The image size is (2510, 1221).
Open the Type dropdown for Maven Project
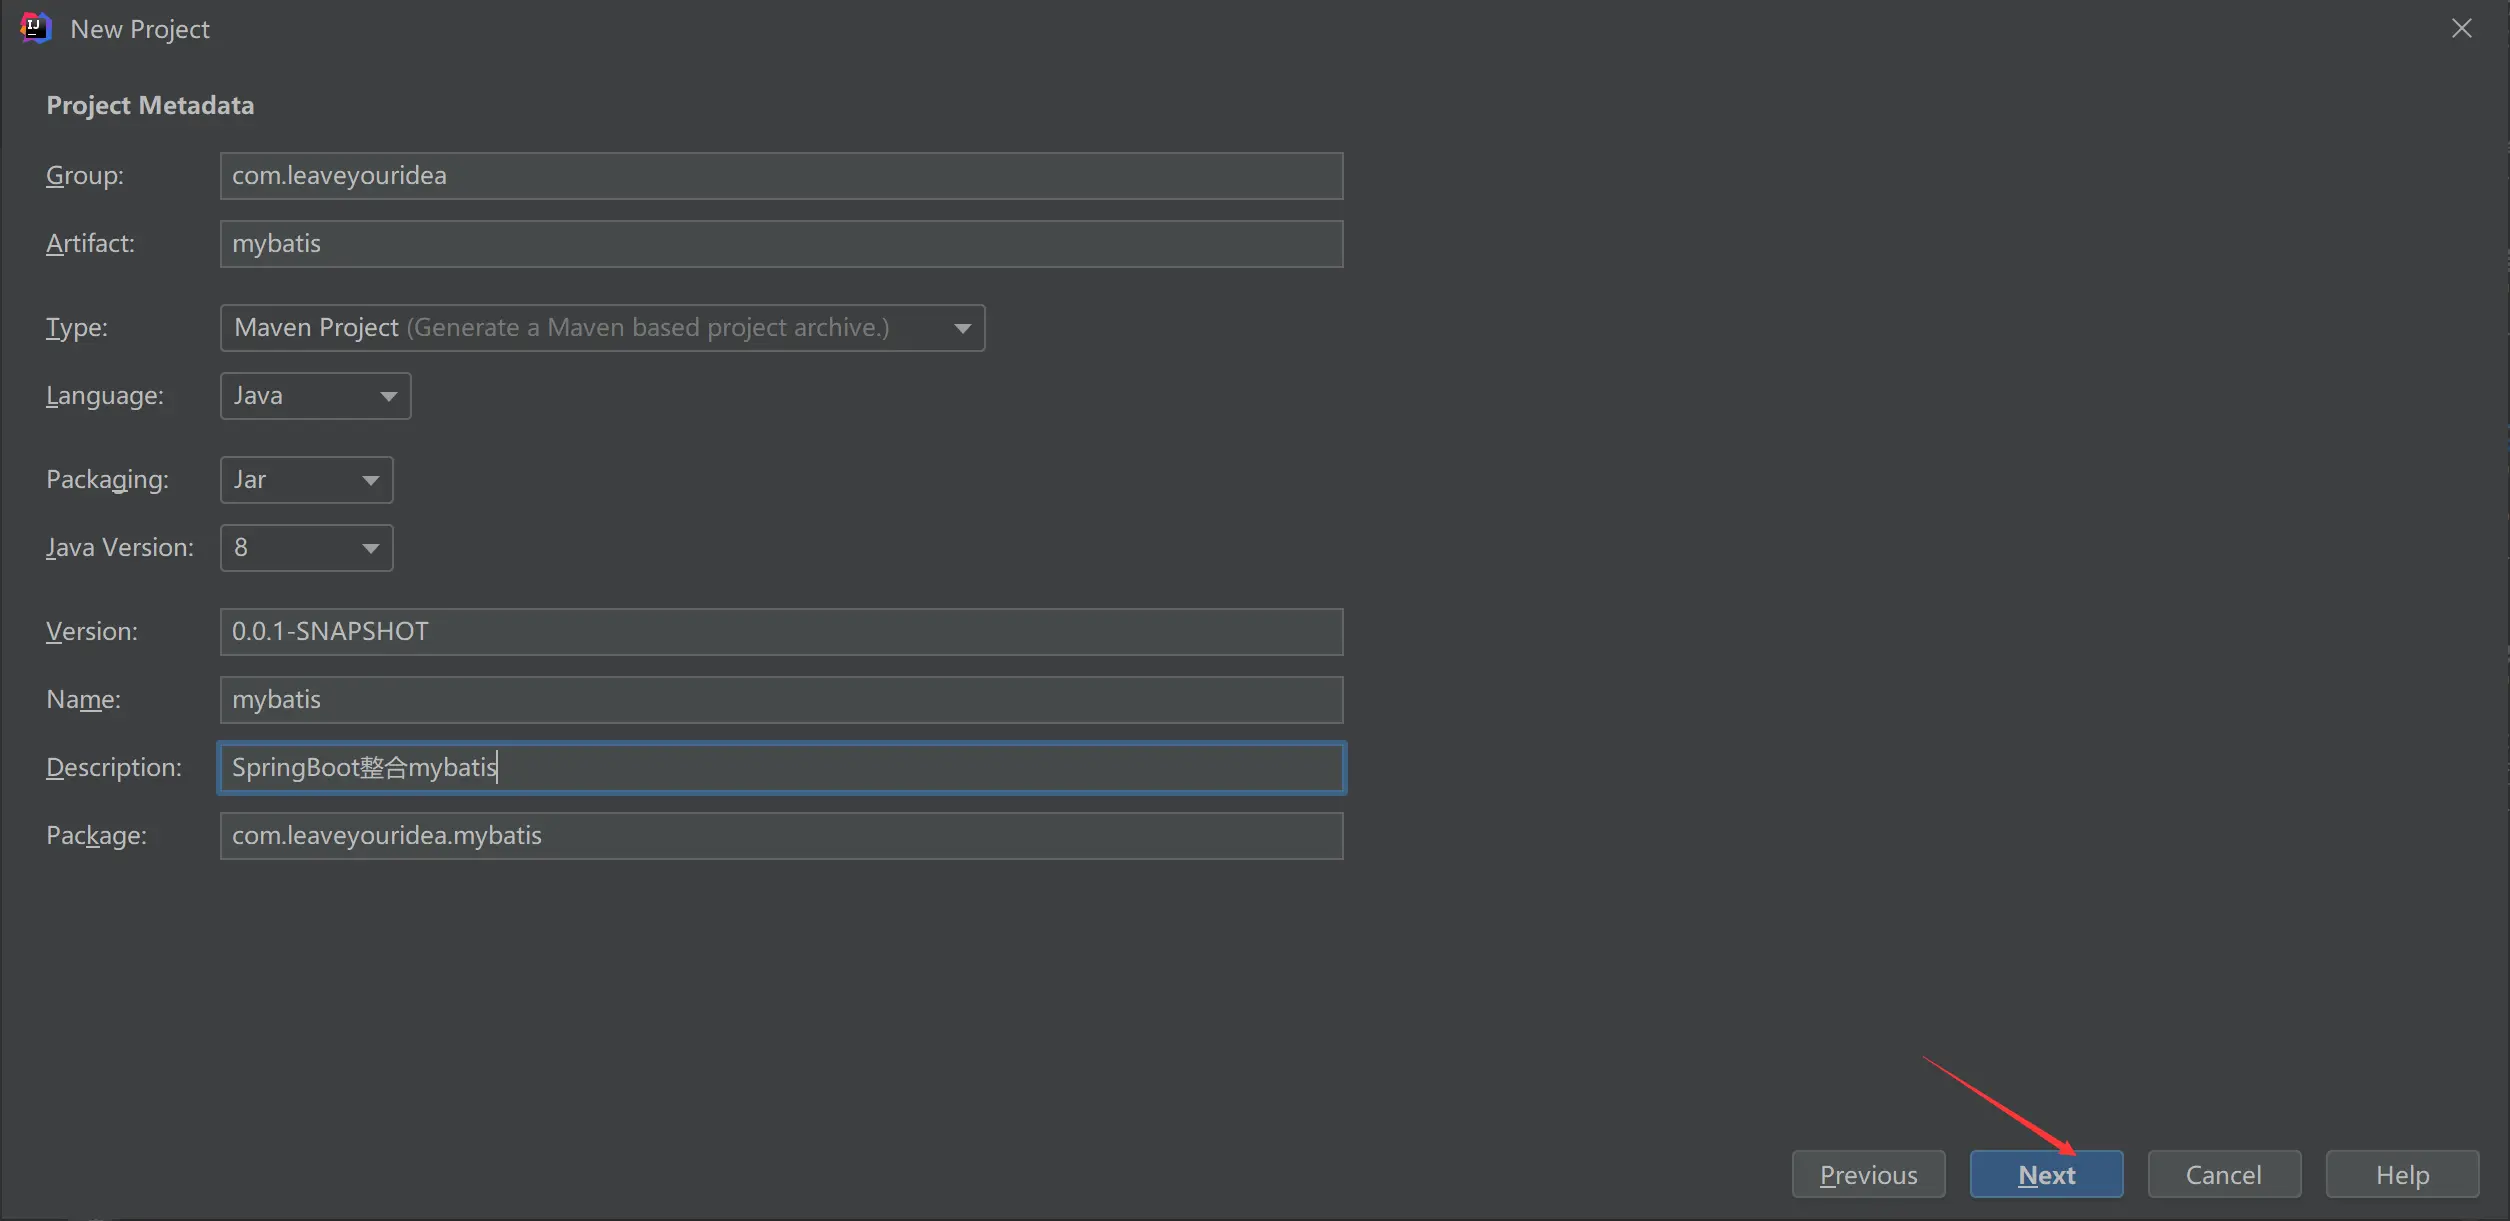click(x=601, y=328)
